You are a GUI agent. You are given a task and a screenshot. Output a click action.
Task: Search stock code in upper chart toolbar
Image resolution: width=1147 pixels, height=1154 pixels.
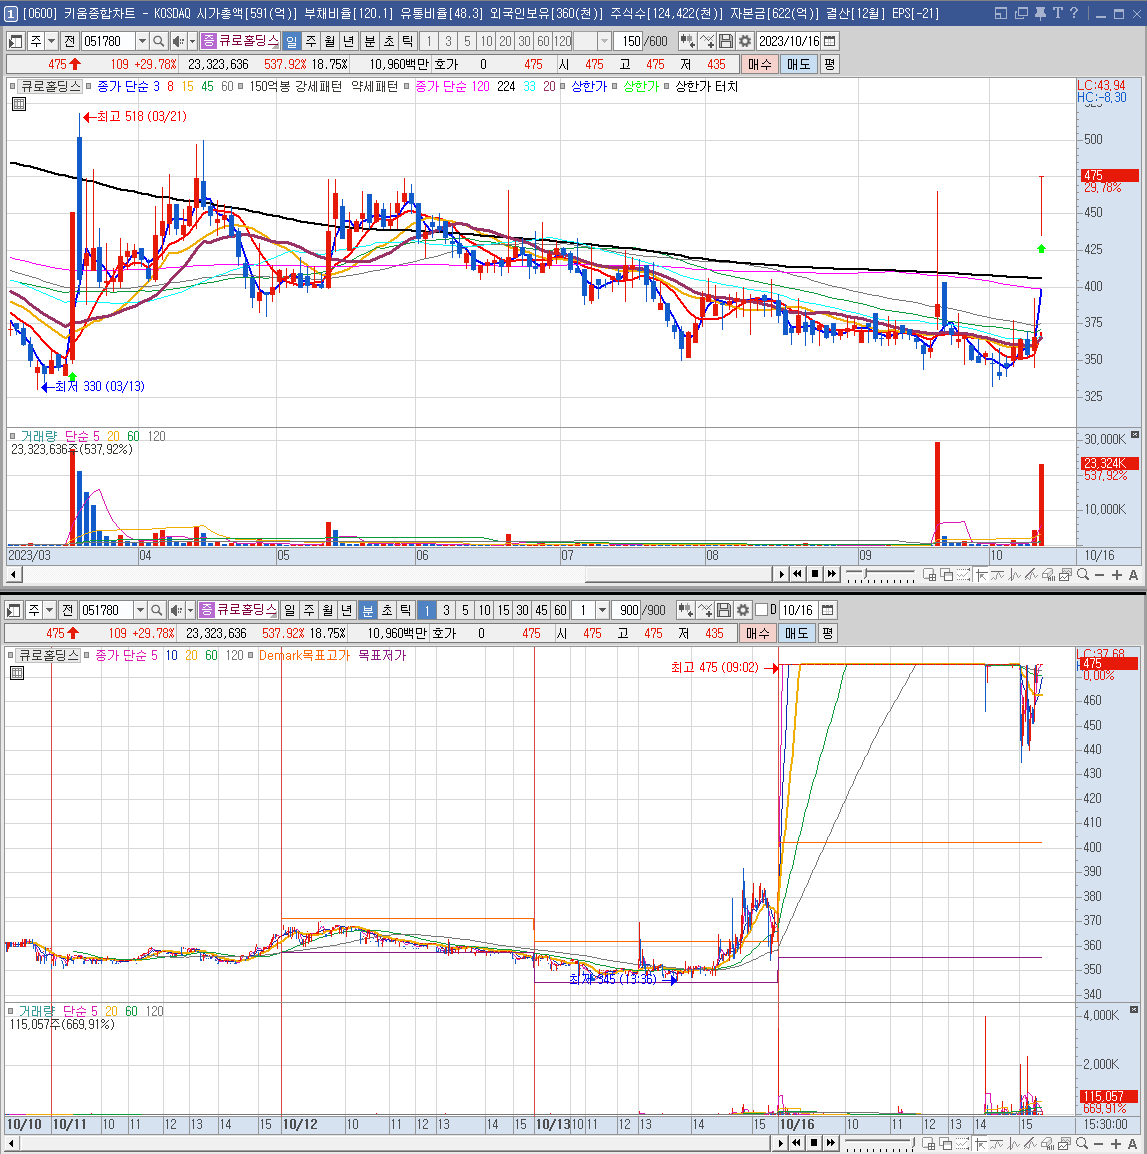point(158,41)
